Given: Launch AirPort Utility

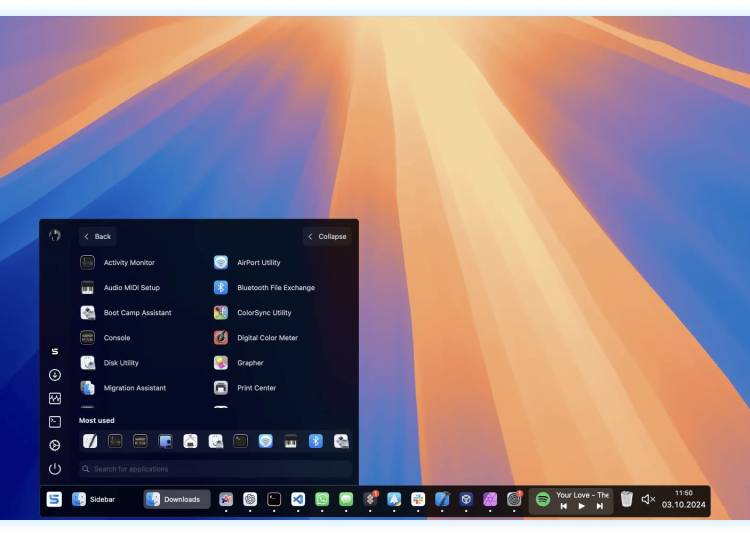Looking at the screenshot, I should (x=258, y=263).
